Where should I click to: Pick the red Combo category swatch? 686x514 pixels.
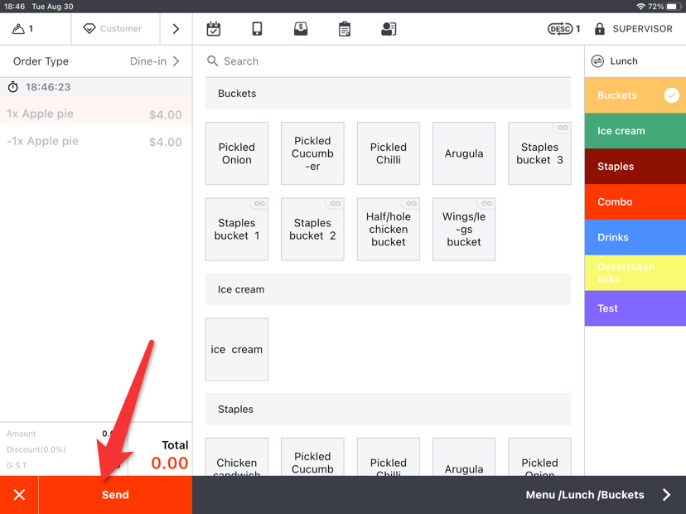coord(635,202)
